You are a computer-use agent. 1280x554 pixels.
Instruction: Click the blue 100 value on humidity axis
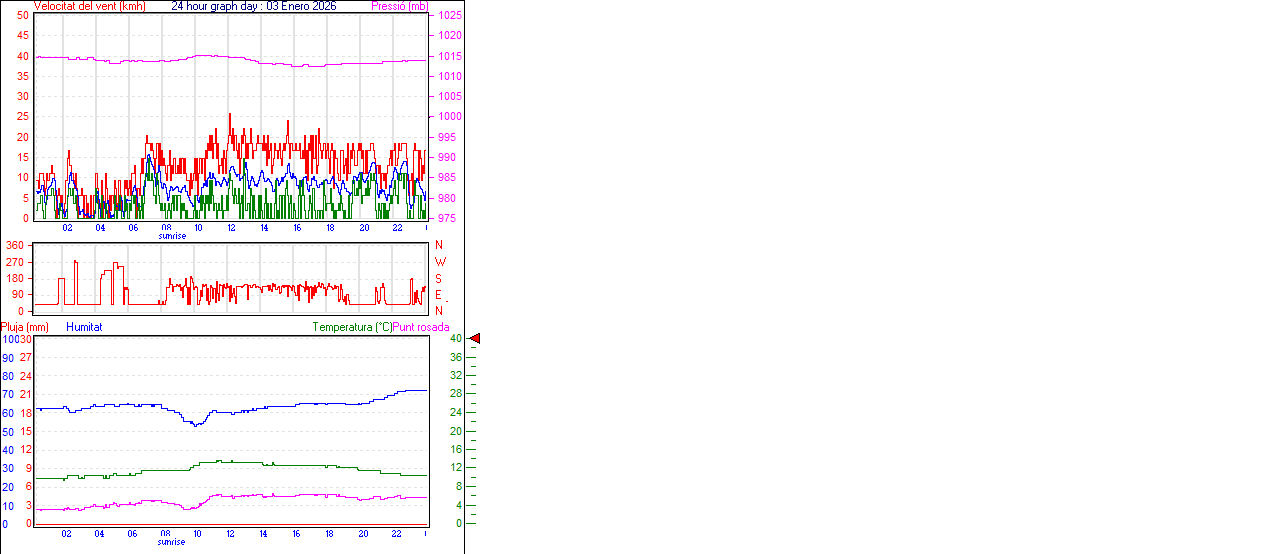(9, 339)
